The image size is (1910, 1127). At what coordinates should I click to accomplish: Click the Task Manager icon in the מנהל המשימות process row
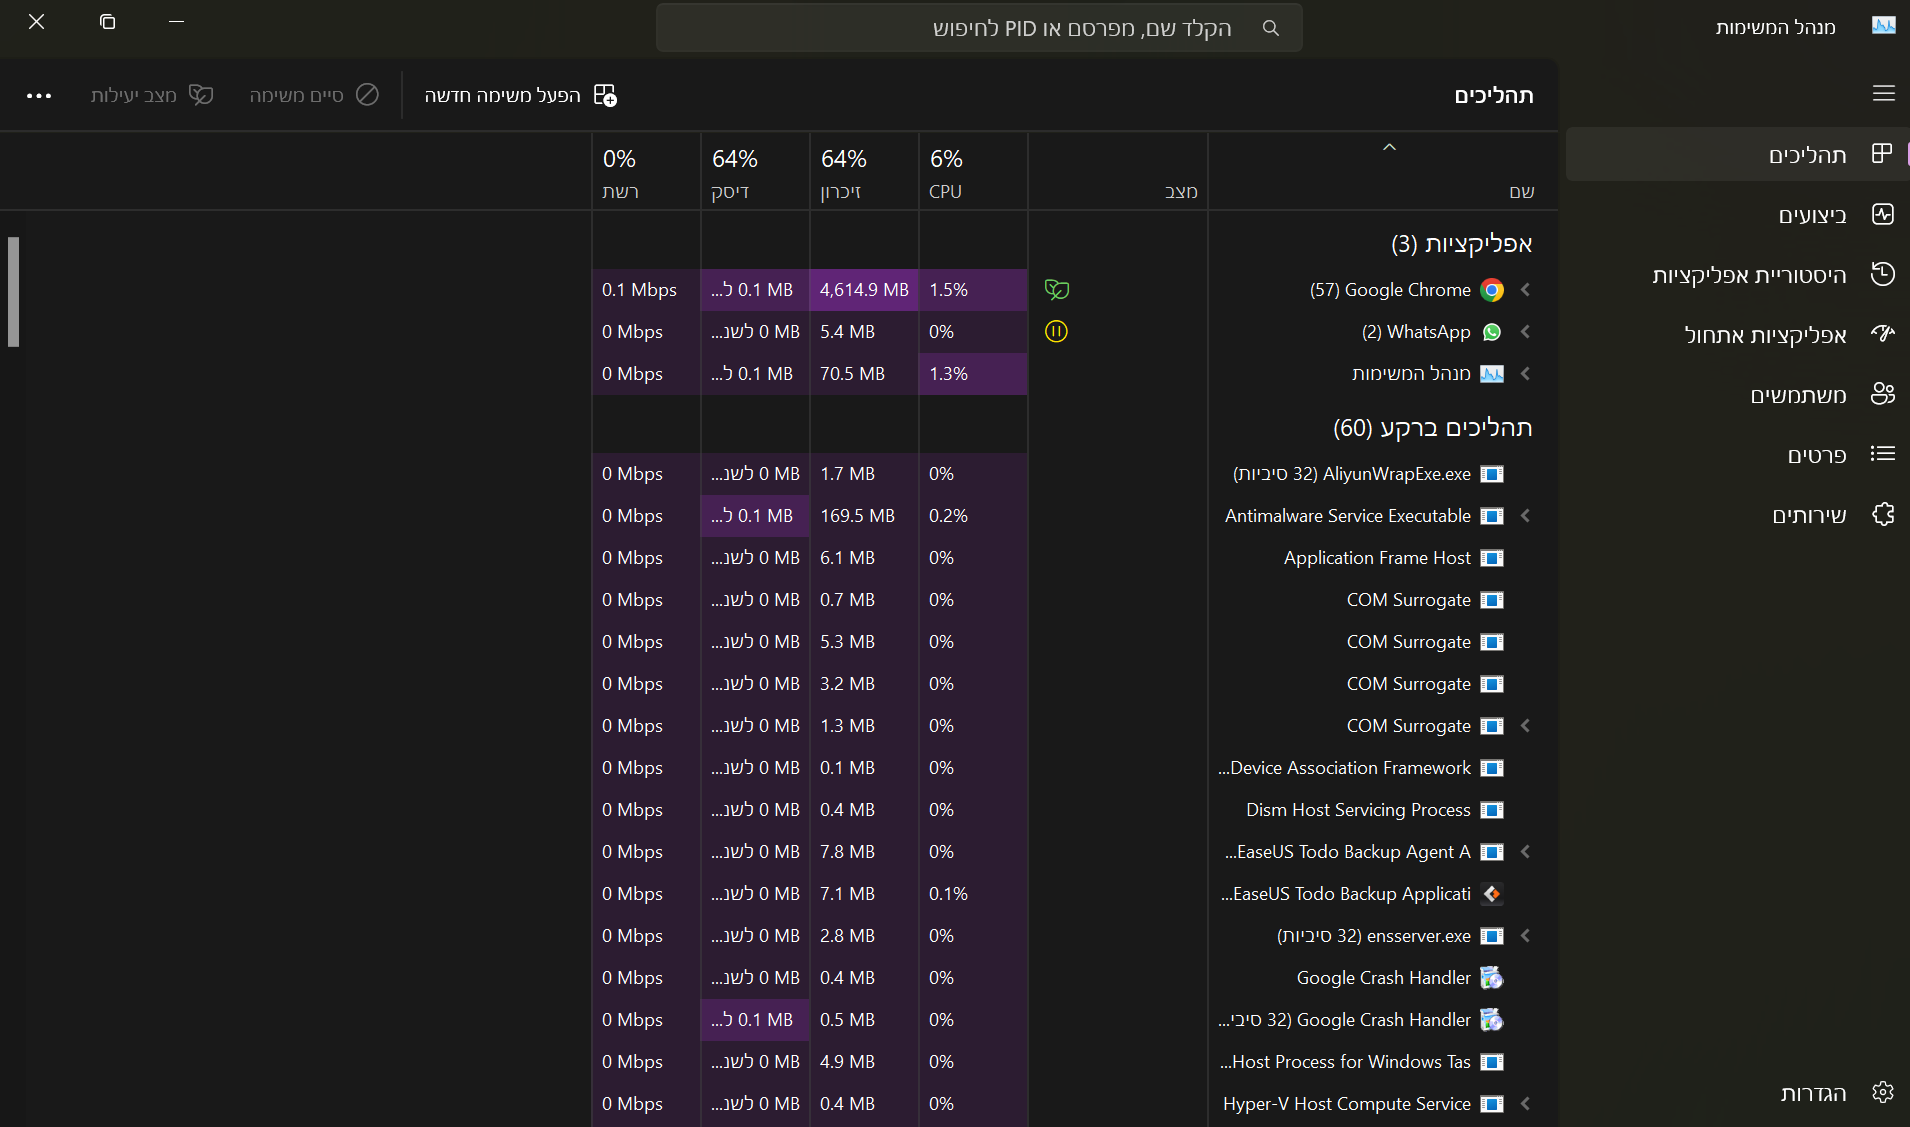1492,374
